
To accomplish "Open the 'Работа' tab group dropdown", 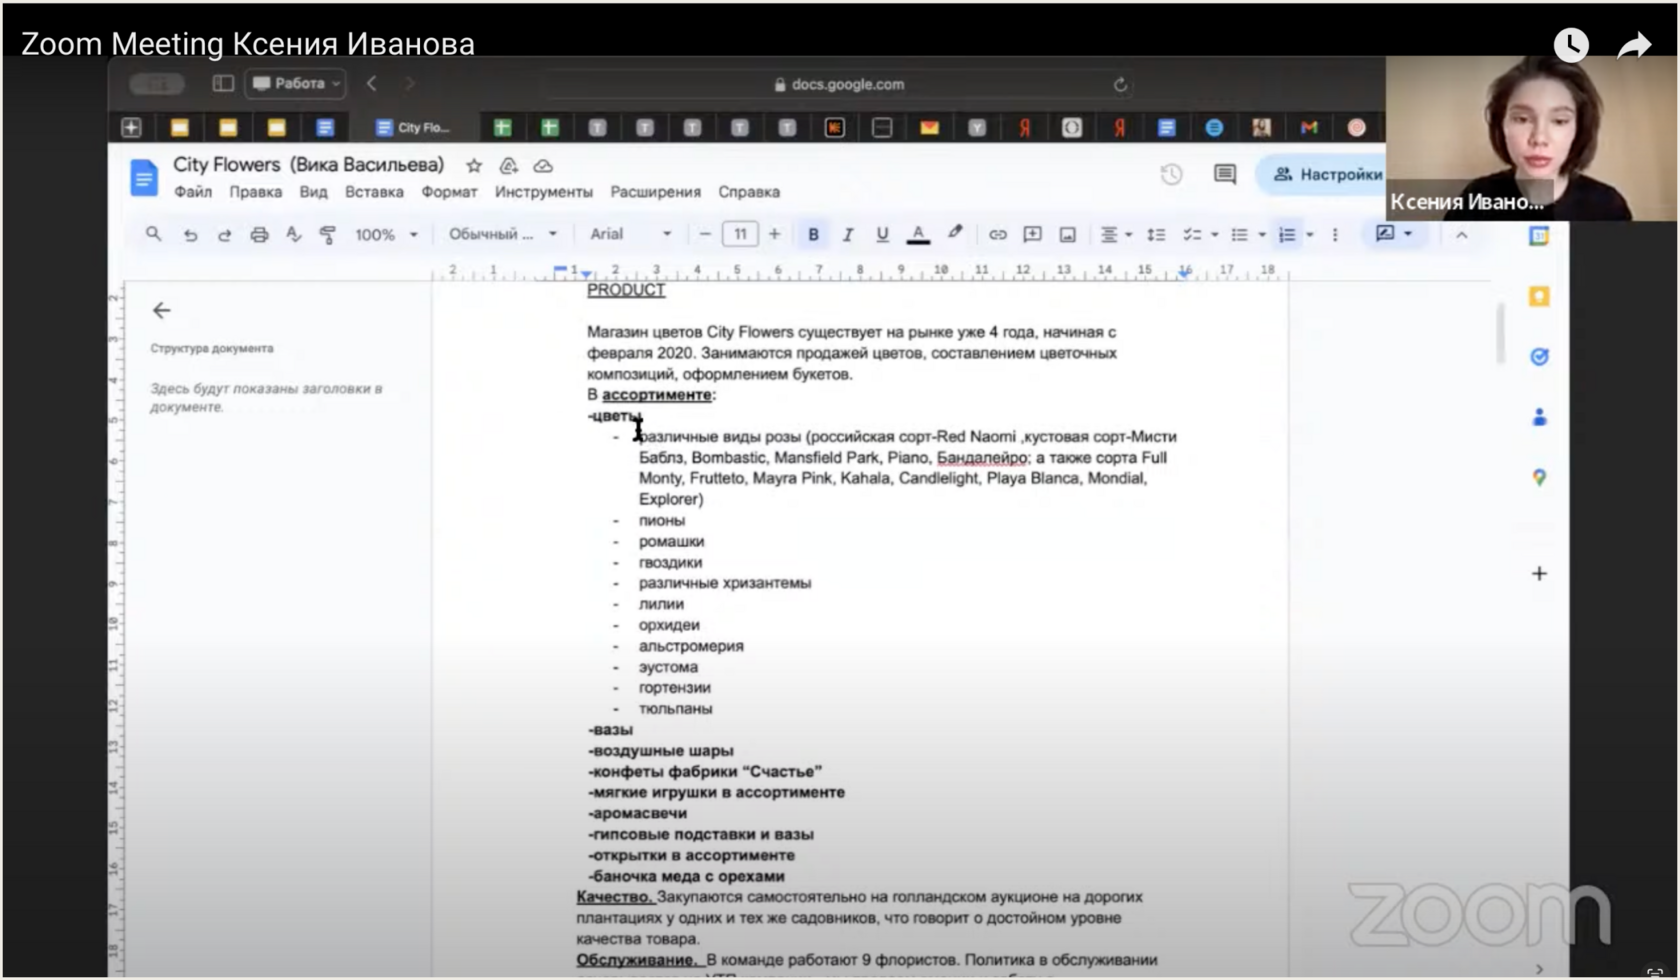I will (x=296, y=84).
